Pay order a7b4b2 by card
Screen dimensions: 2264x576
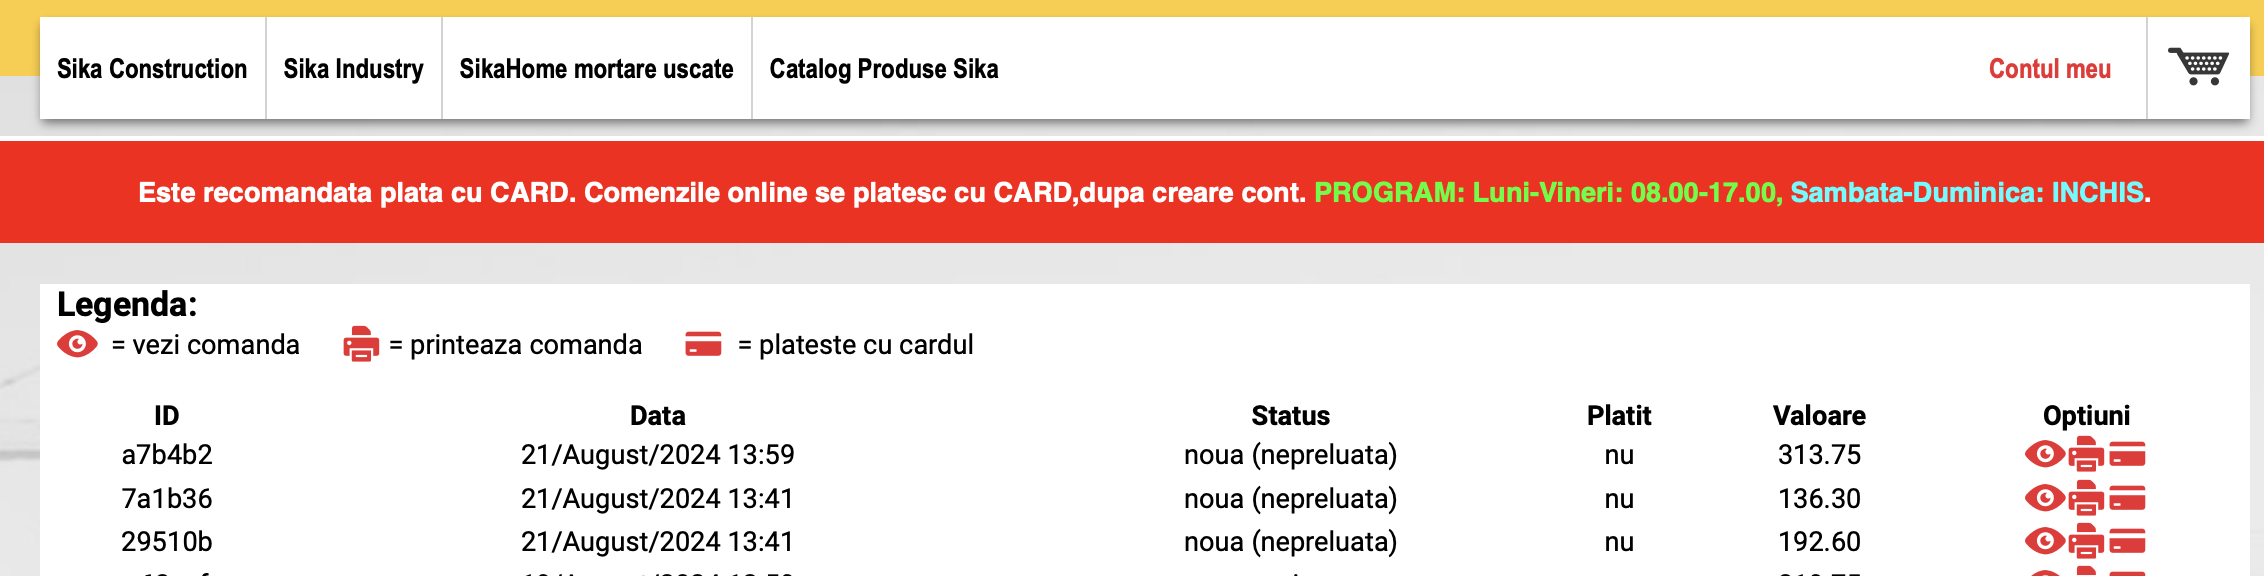point(2127,455)
